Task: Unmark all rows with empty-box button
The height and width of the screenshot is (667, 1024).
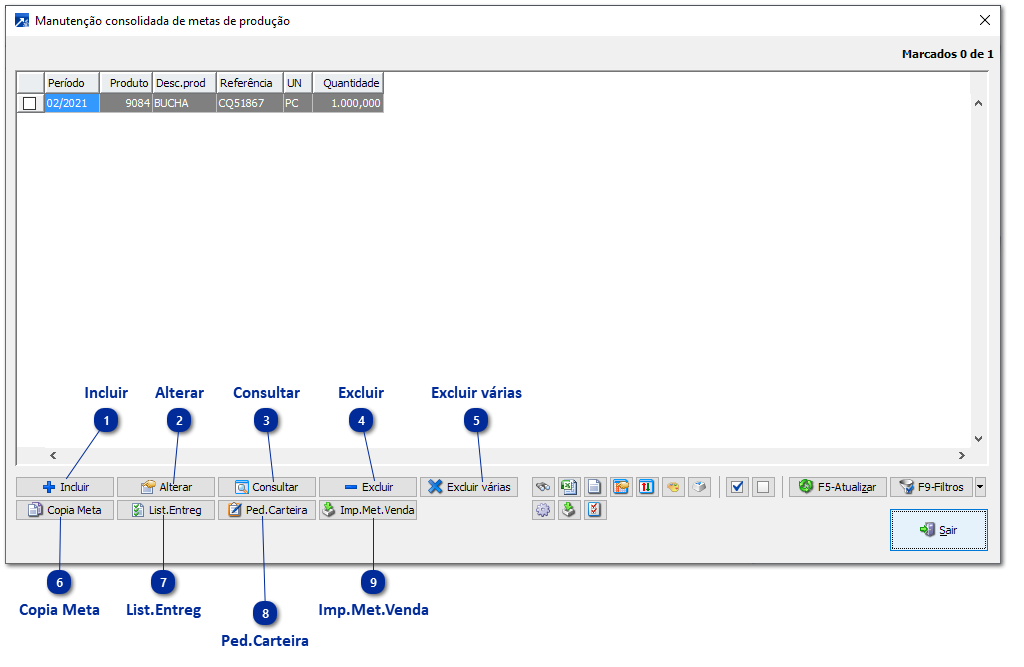Action: [763, 487]
